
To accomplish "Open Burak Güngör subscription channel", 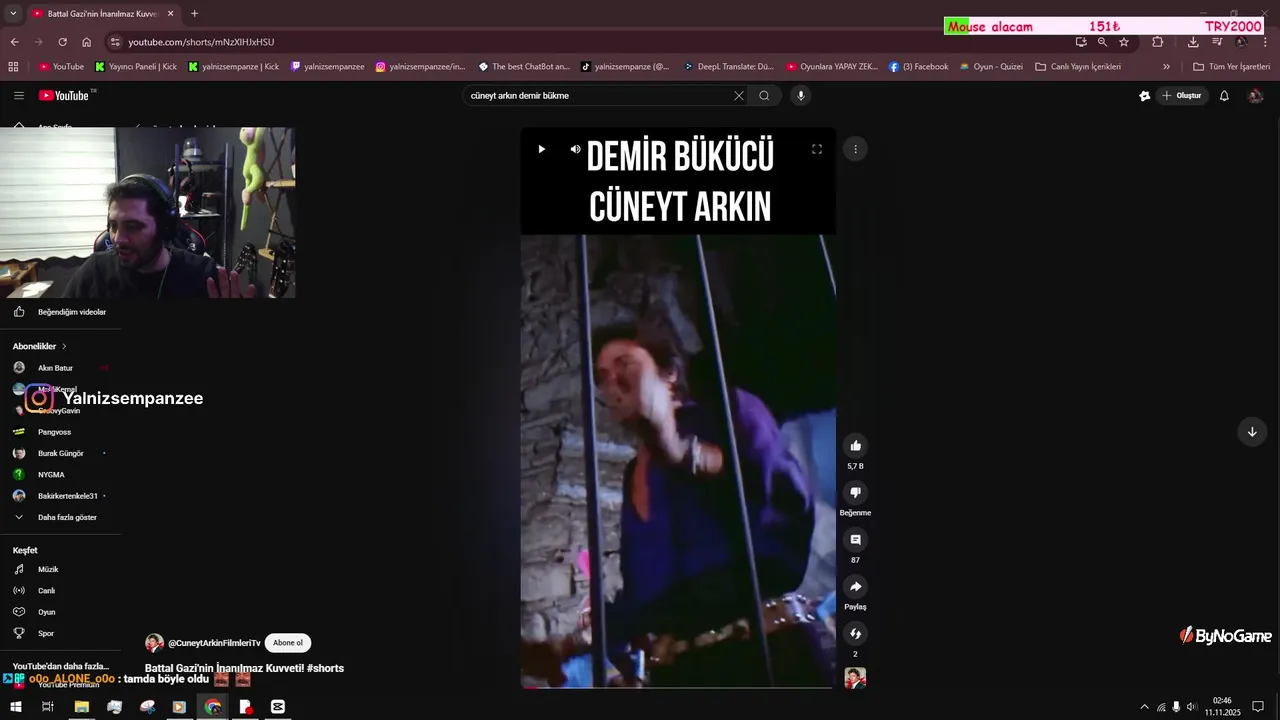I will pos(60,453).
